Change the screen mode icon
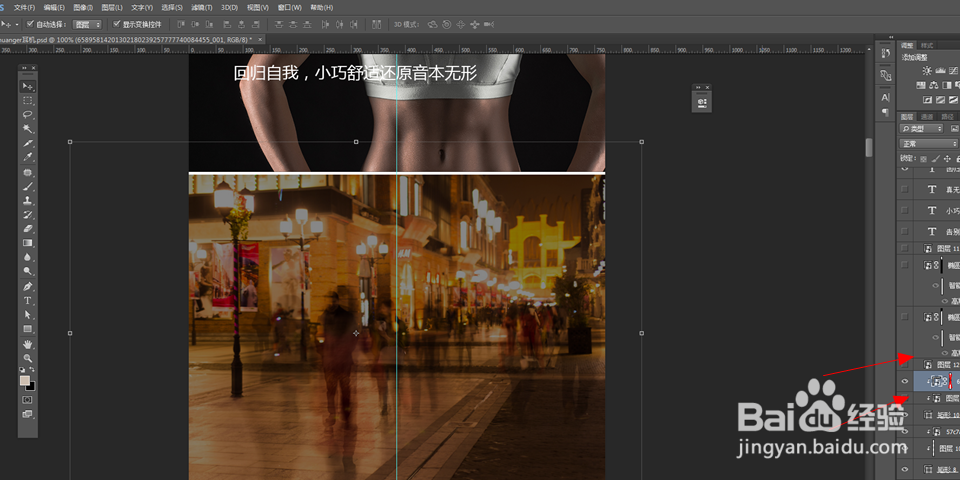 [28, 414]
